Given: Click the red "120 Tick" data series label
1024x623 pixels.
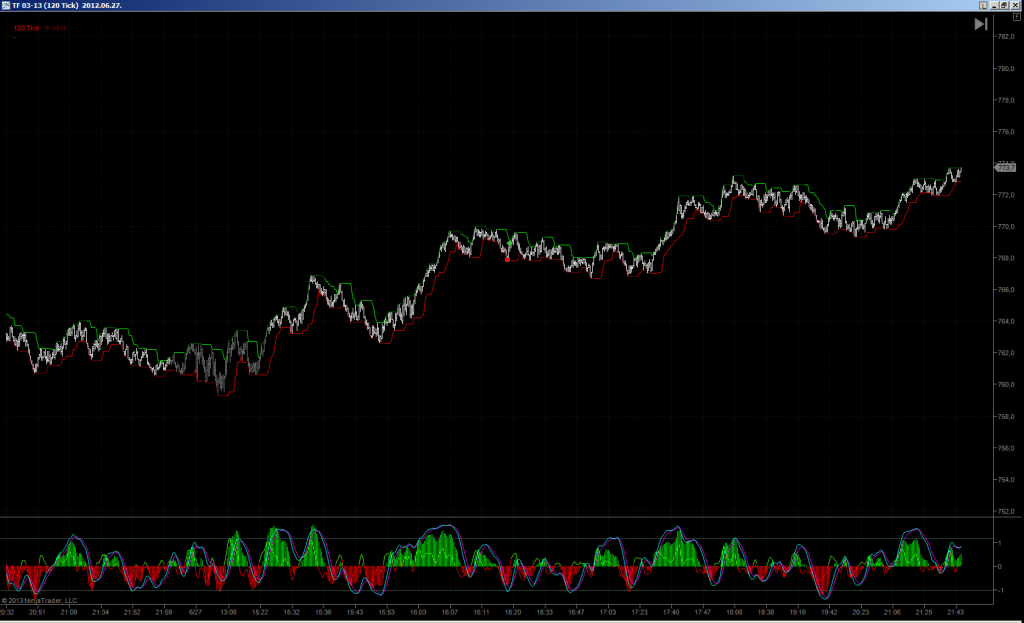Looking at the screenshot, I should 27,28.
